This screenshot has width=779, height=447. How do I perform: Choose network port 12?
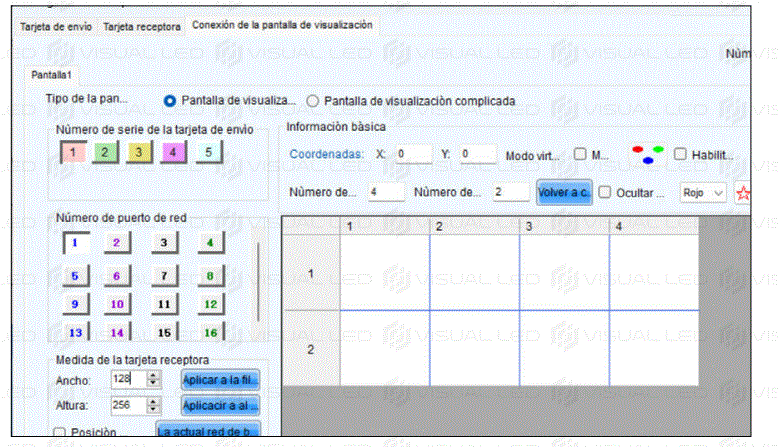coord(211,304)
